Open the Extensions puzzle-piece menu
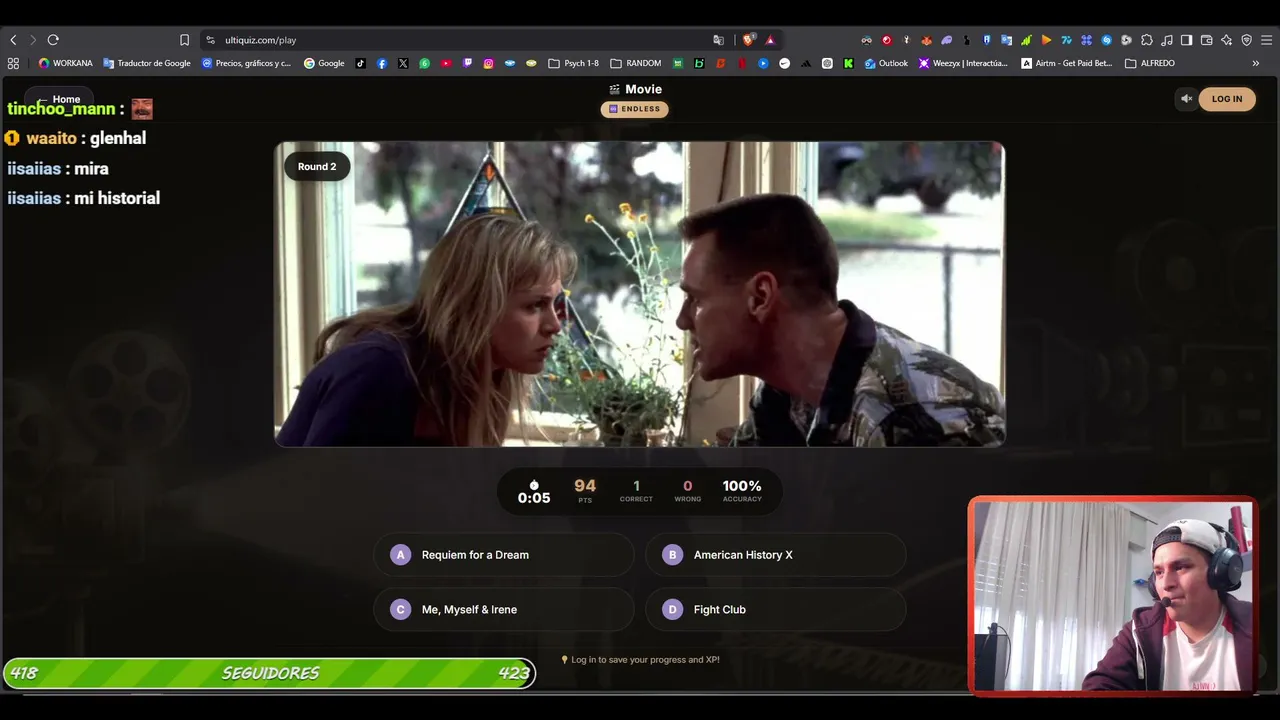 click(x=1146, y=40)
